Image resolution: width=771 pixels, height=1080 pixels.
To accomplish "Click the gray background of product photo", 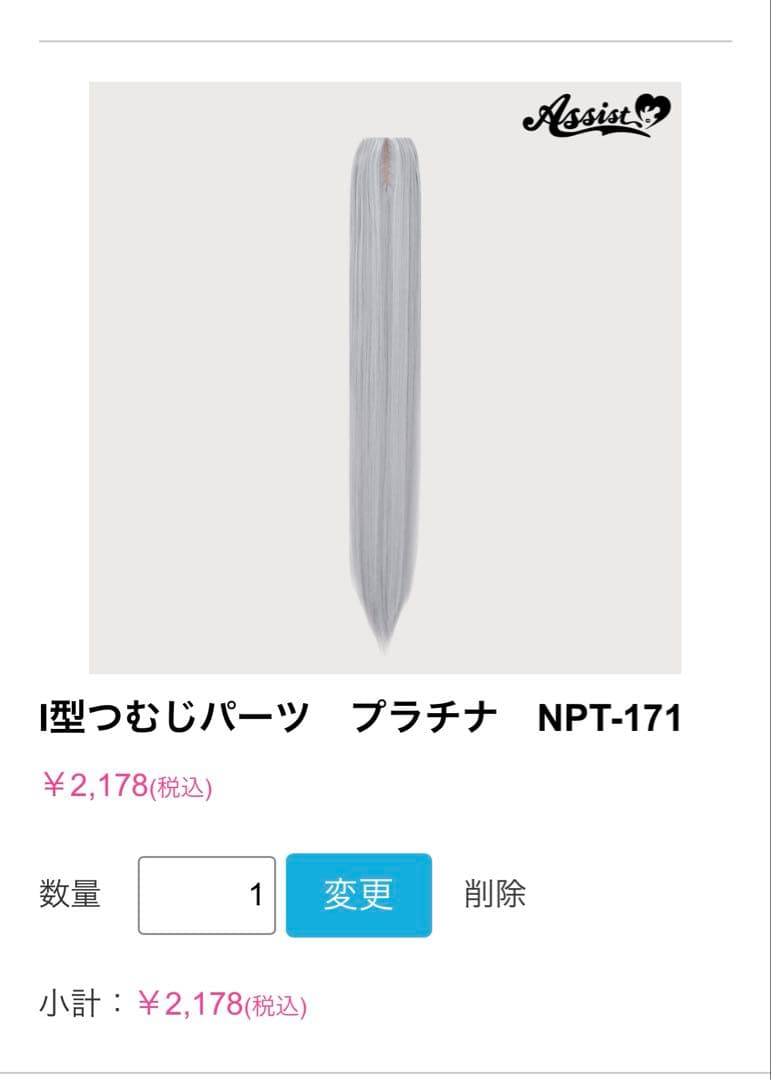I will click(x=207, y=413).
